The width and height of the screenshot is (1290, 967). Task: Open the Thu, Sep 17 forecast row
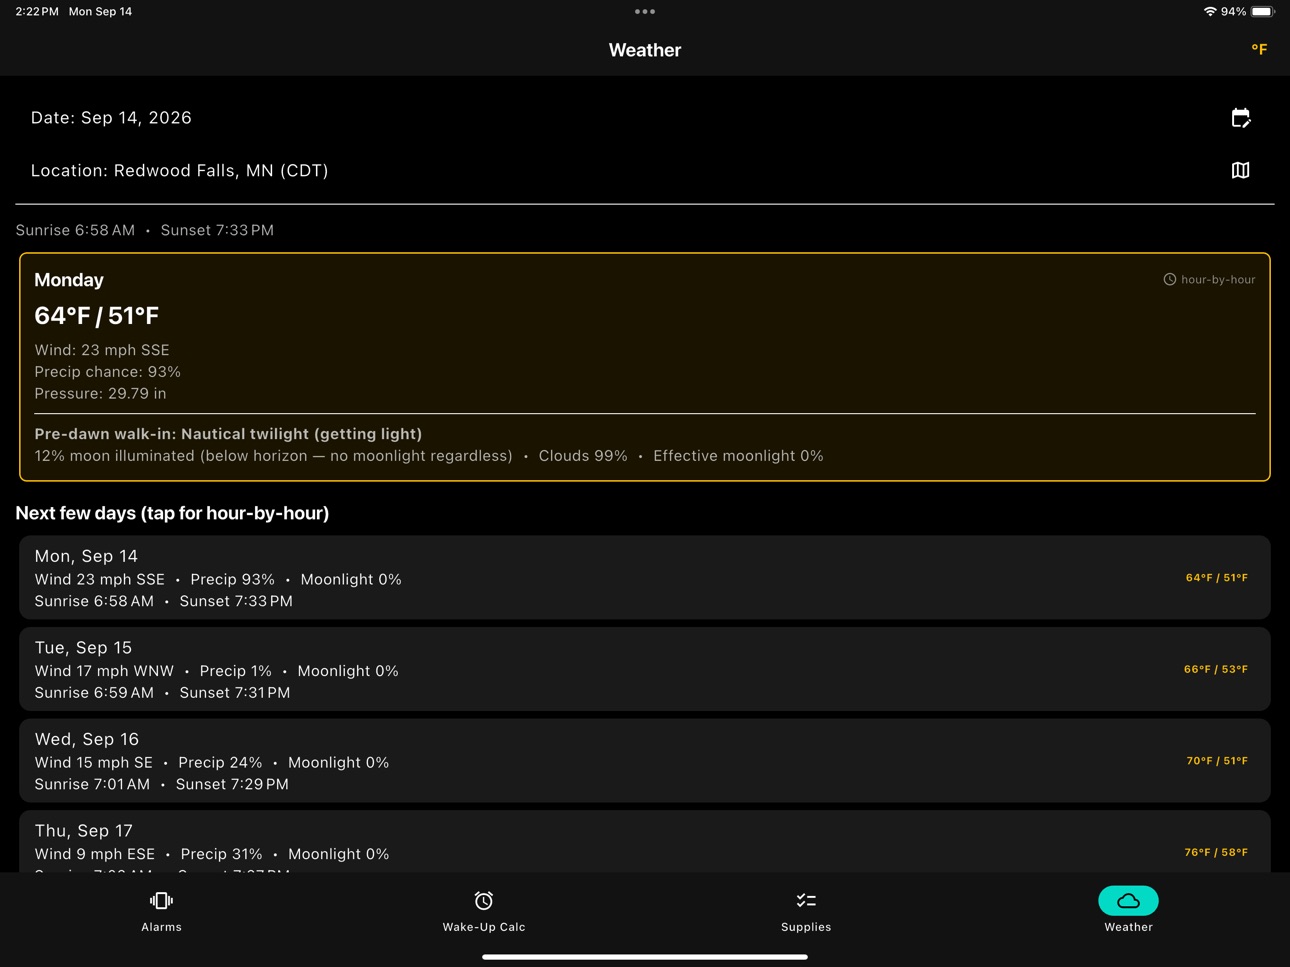(x=645, y=842)
